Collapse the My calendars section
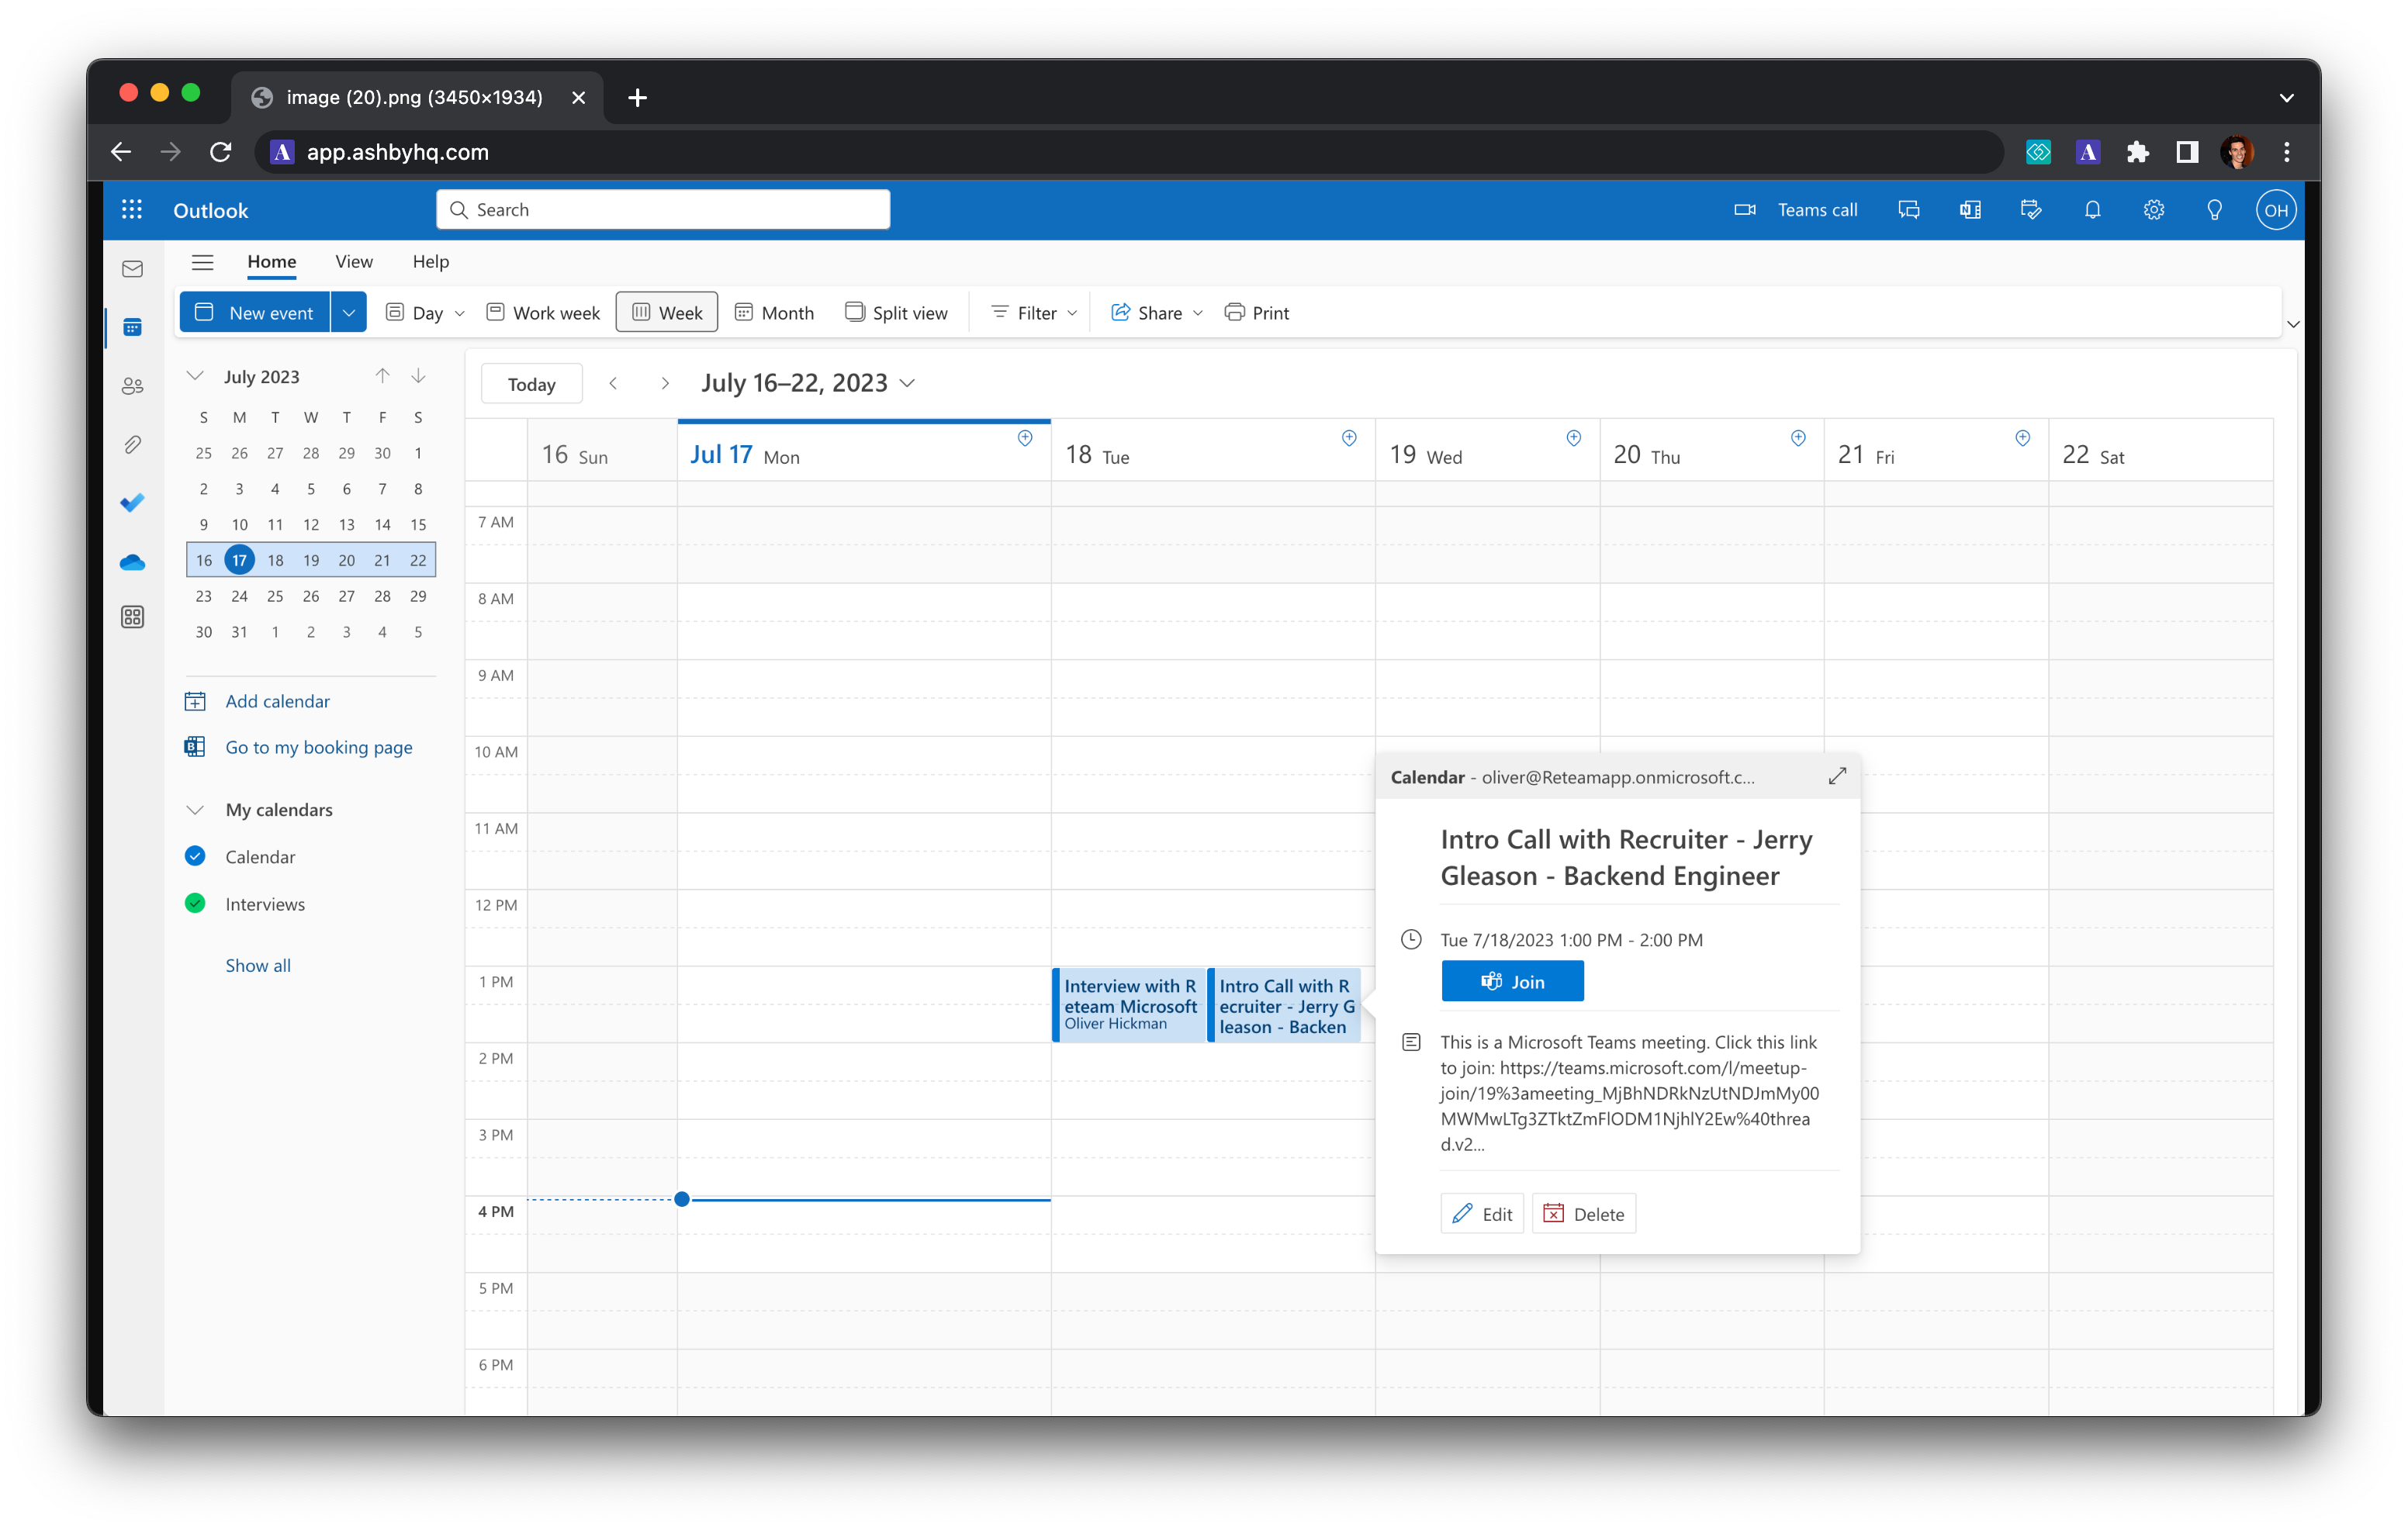Screen dimensions: 2408x1531 (x=196, y=809)
